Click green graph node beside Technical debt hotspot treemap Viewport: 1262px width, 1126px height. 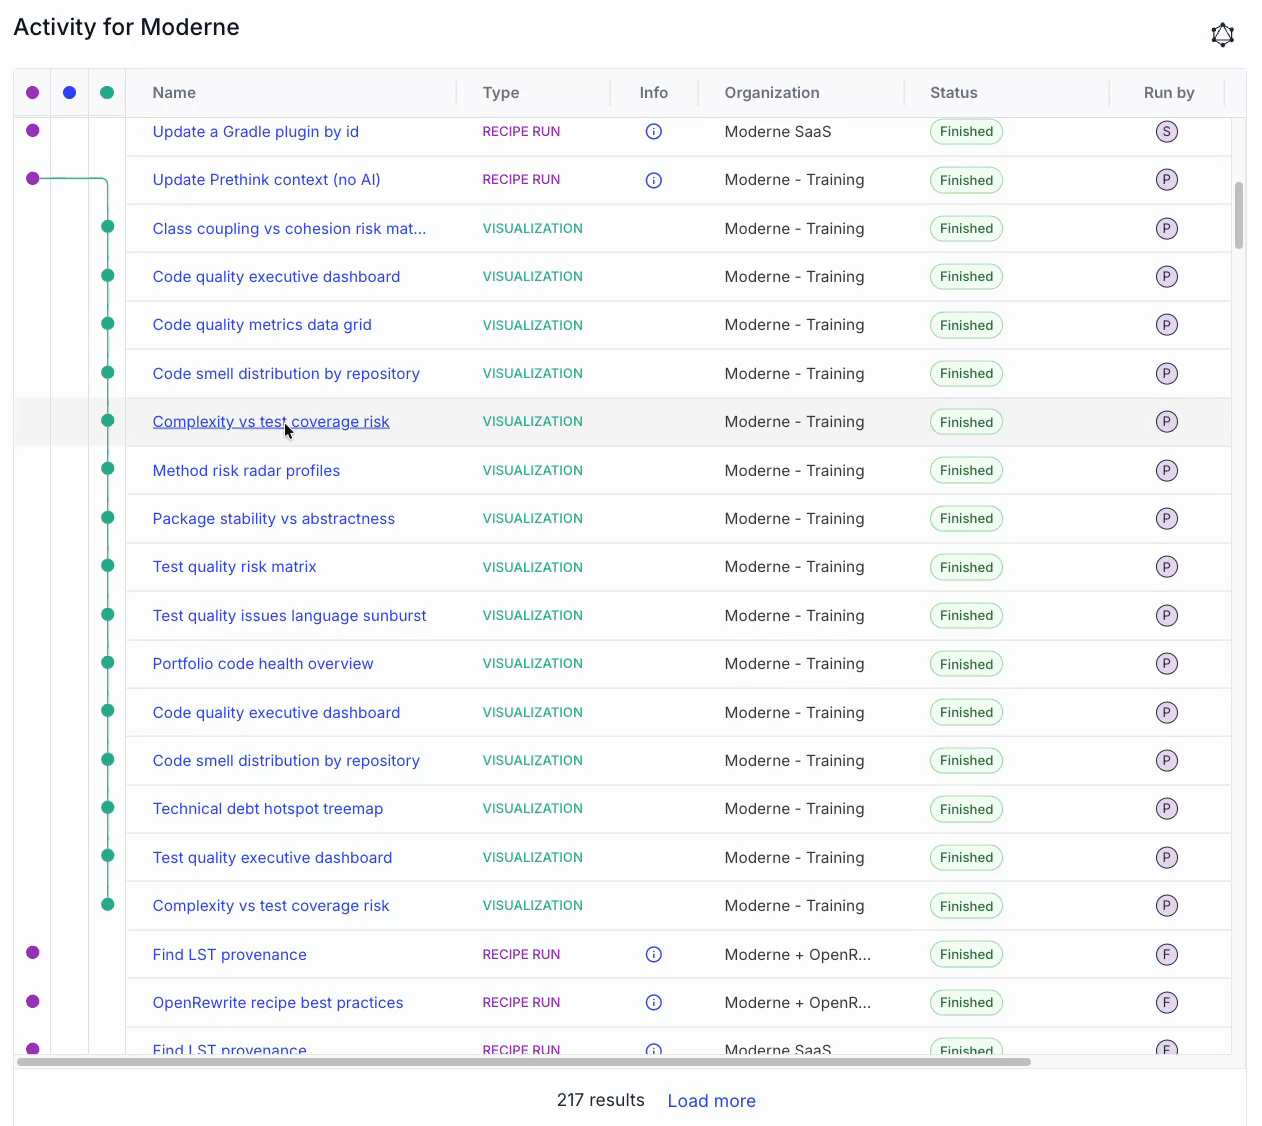pyautogui.click(x=107, y=807)
